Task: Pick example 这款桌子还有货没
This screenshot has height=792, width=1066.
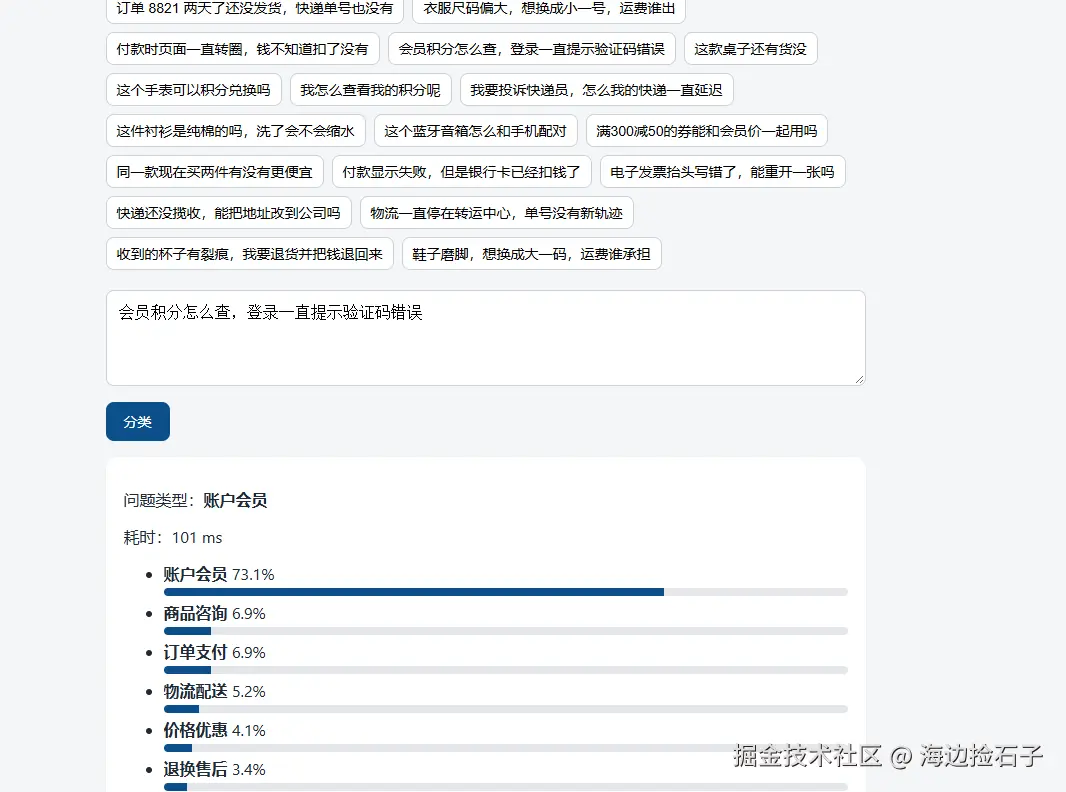Action: (x=751, y=49)
